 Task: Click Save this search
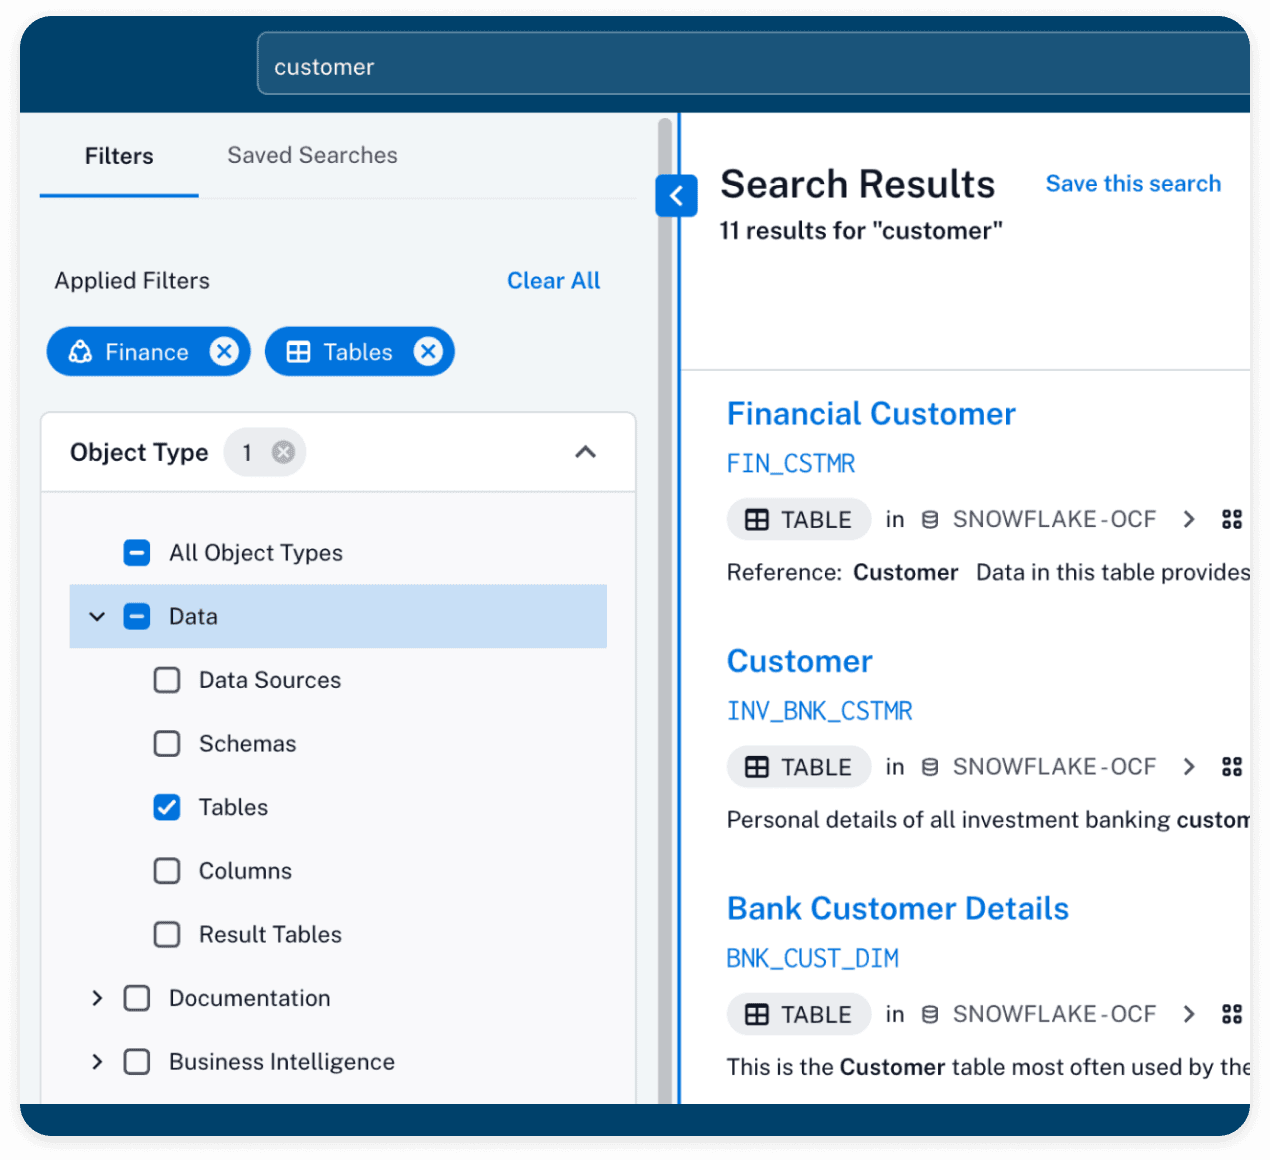coord(1133,183)
